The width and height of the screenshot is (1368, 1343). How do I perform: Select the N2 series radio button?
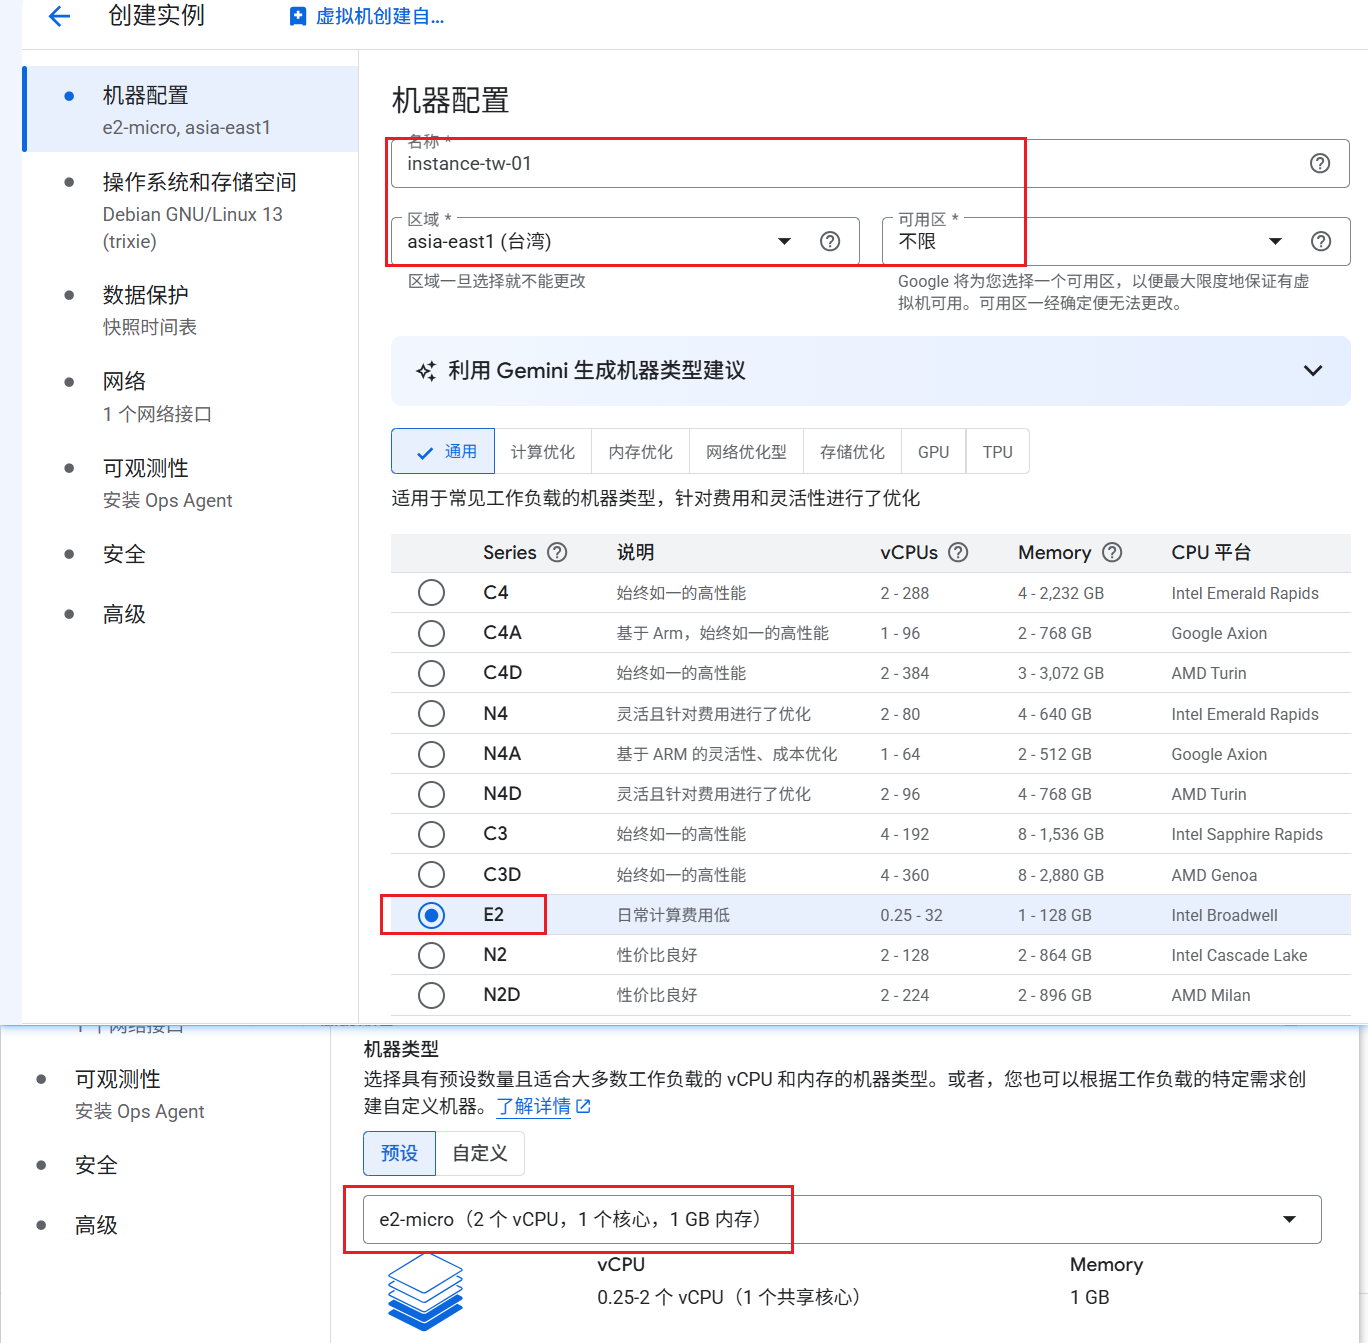431,955
